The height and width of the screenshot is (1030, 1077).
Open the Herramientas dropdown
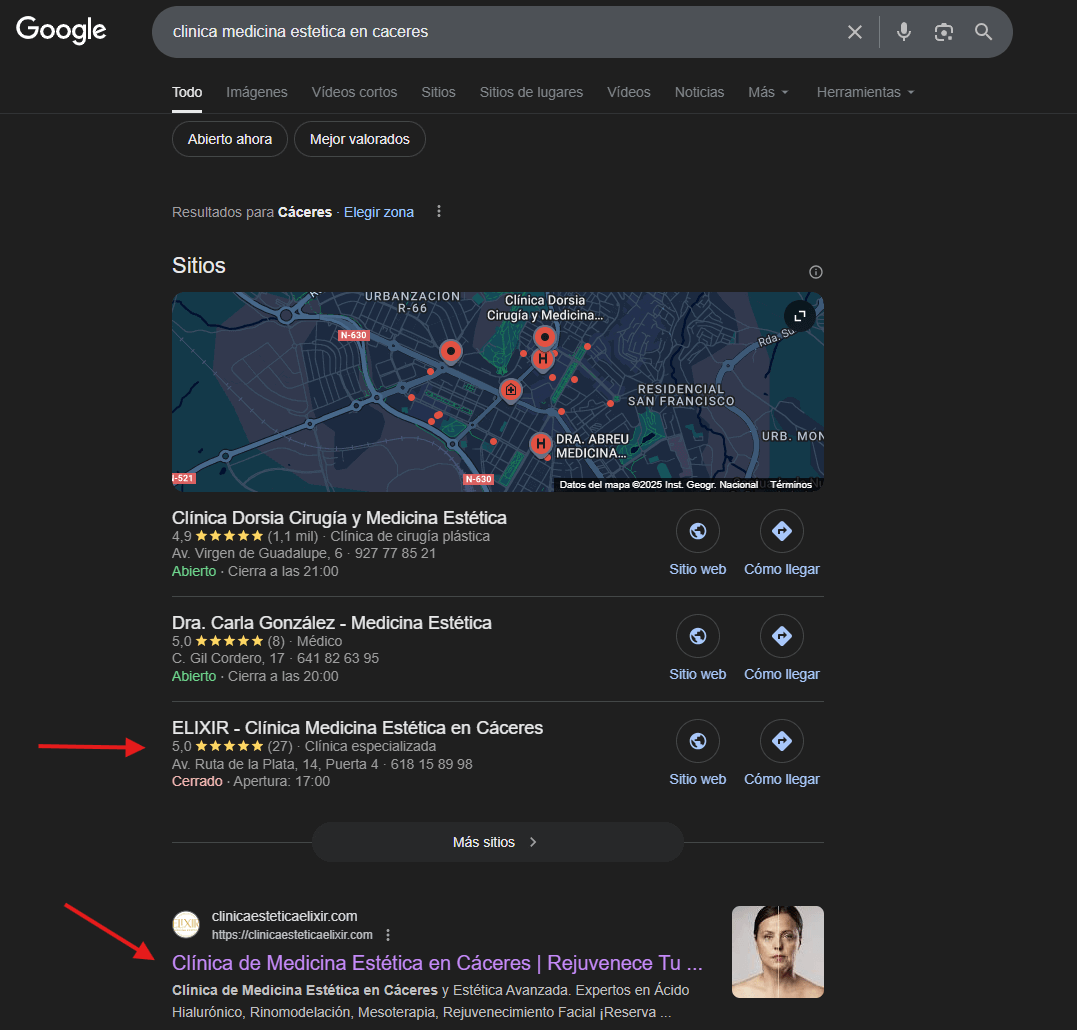[x=865, y=92]
